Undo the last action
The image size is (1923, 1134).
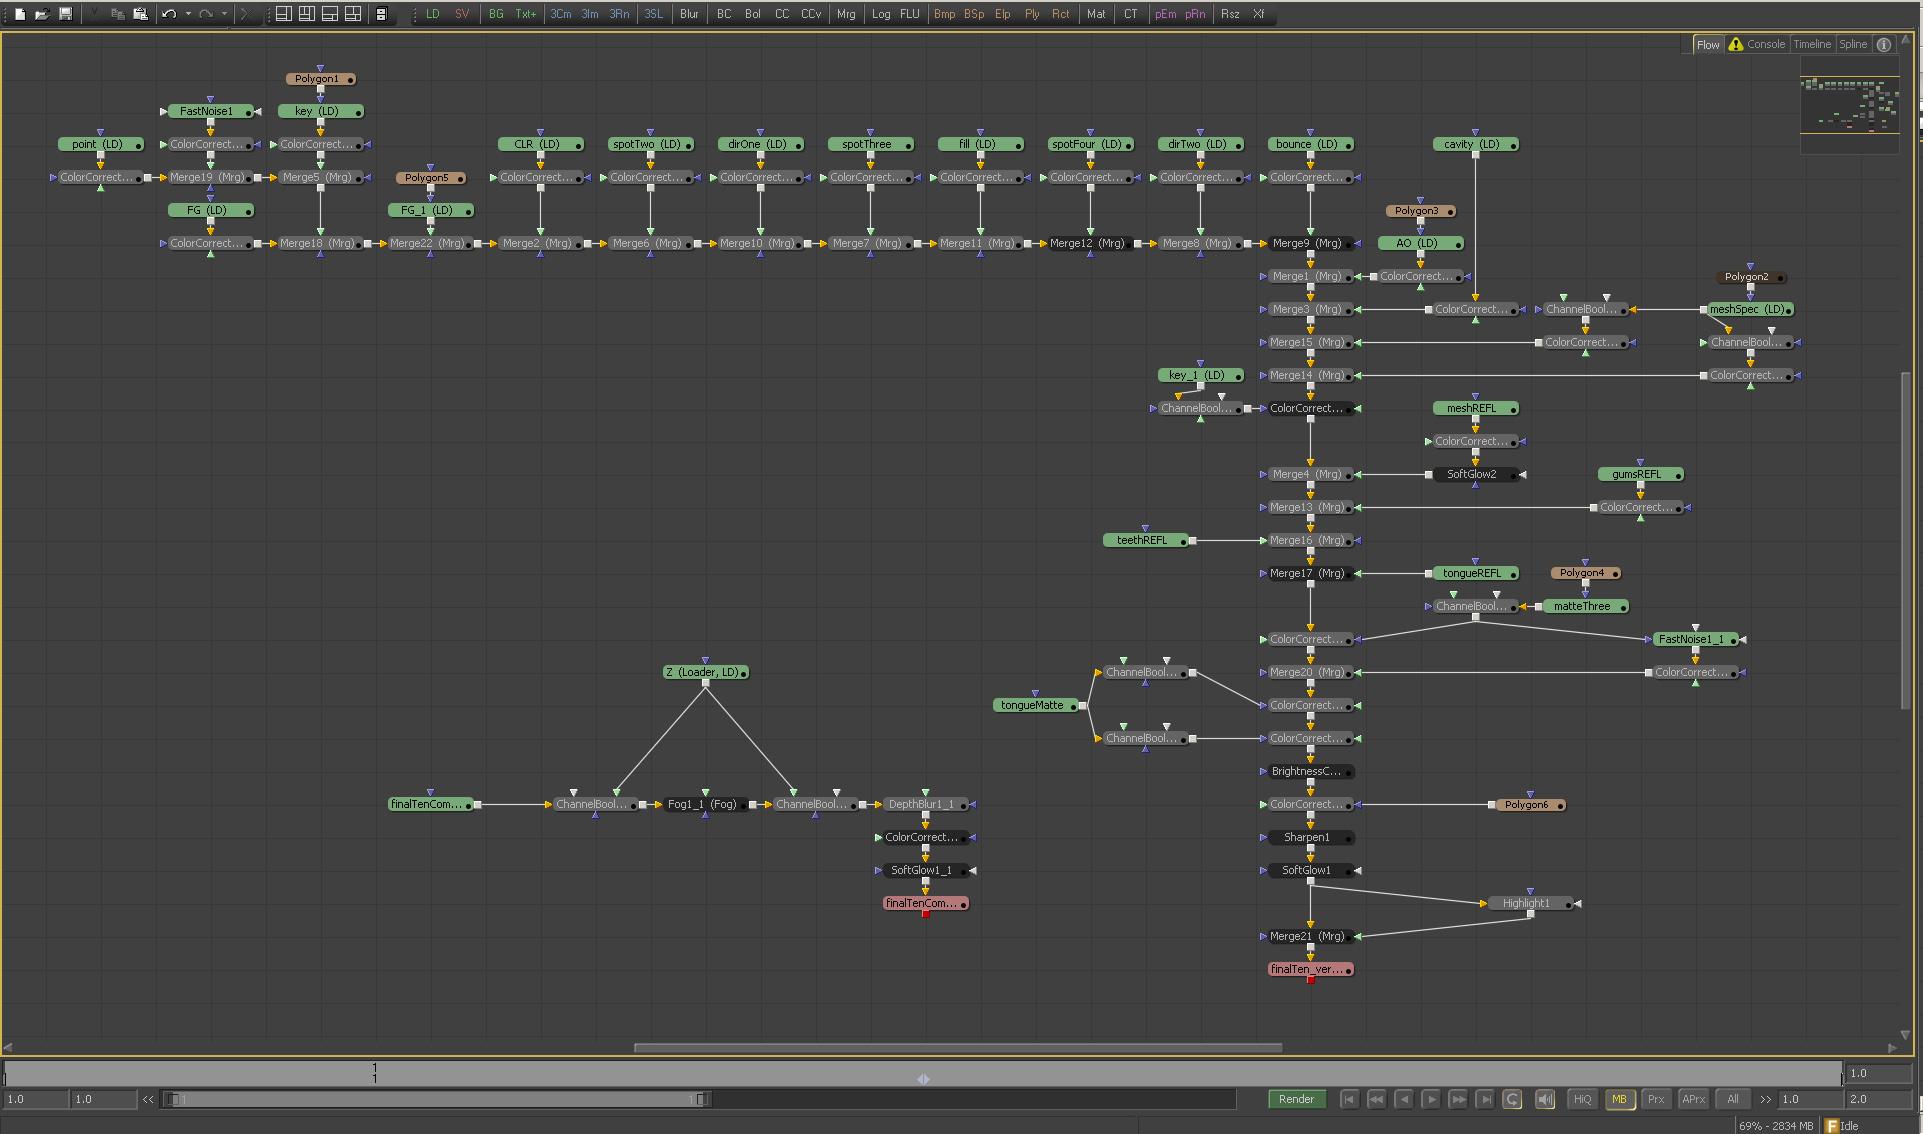(x=168, y=14)
